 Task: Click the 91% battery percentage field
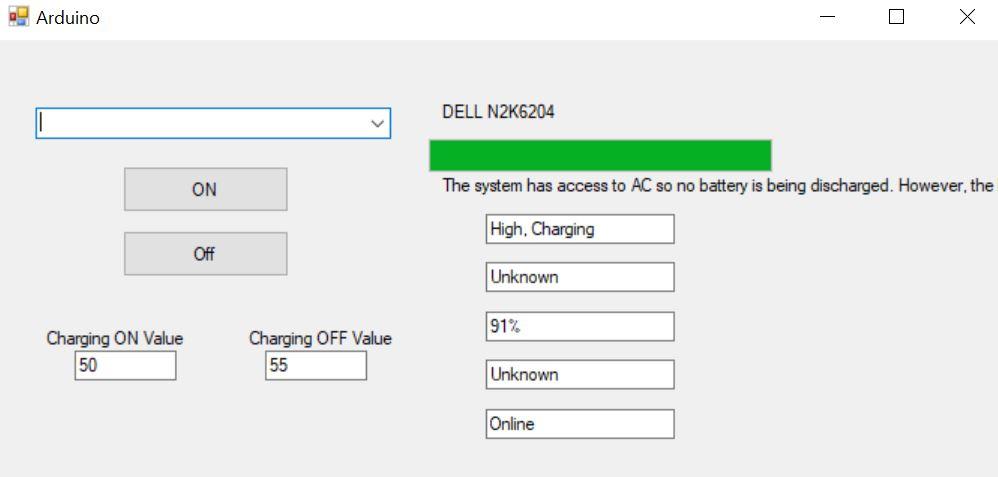pos(580,327)
